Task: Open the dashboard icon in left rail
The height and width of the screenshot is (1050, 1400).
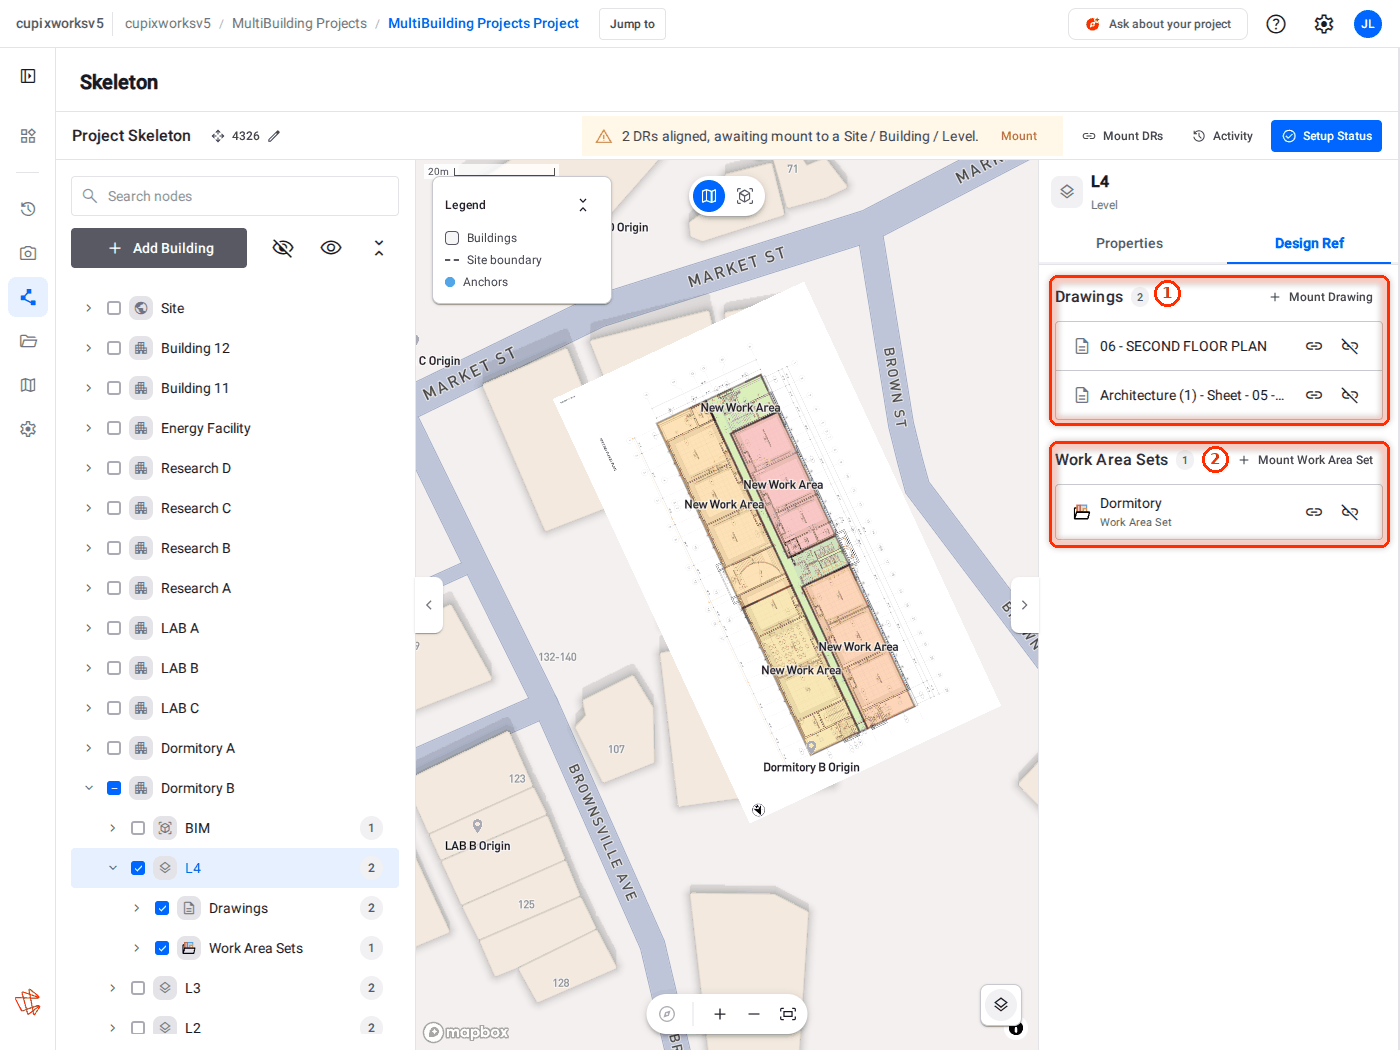Action: 28,136
